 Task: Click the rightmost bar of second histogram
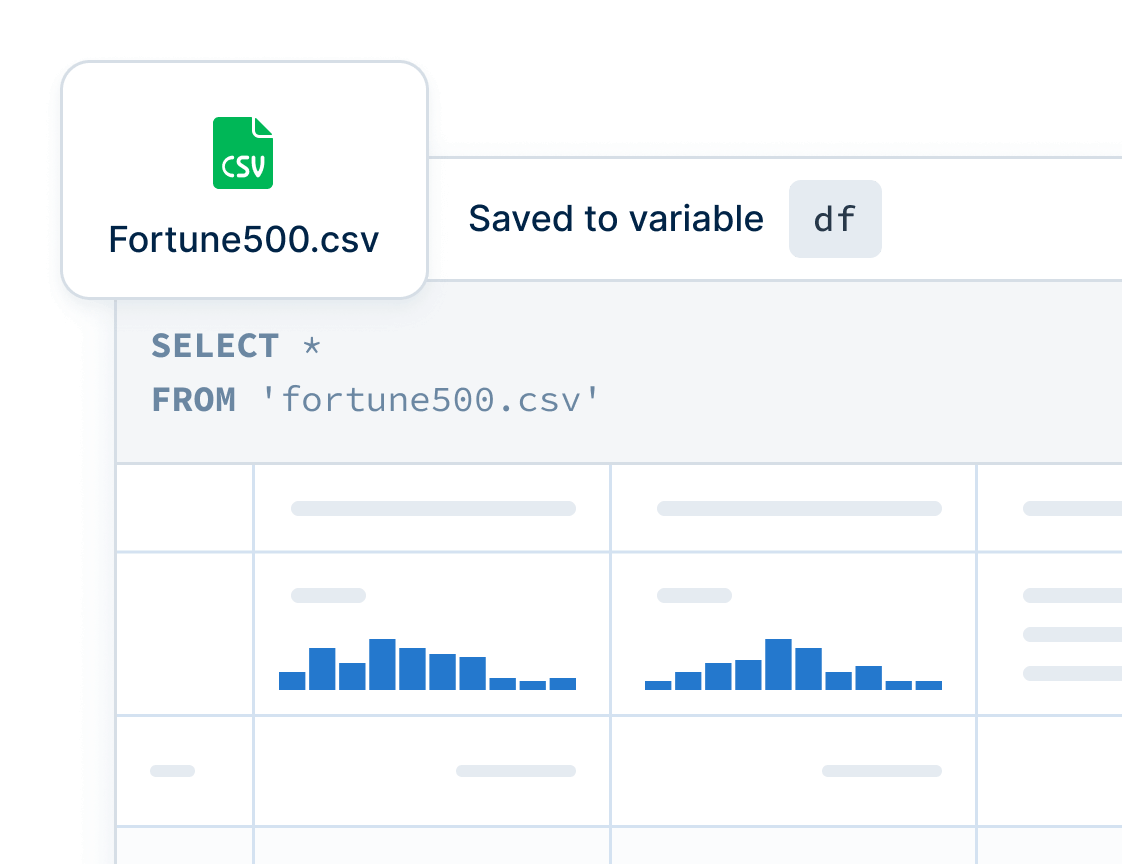point(928,685)
